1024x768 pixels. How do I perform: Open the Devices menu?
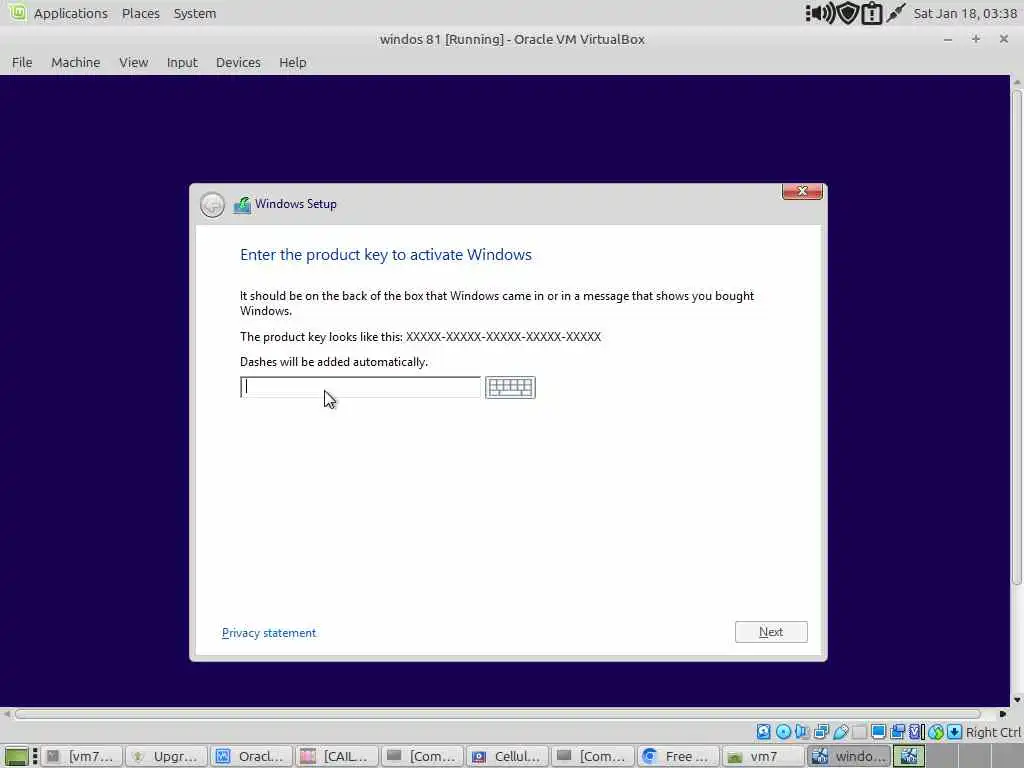tap(238, 62)
